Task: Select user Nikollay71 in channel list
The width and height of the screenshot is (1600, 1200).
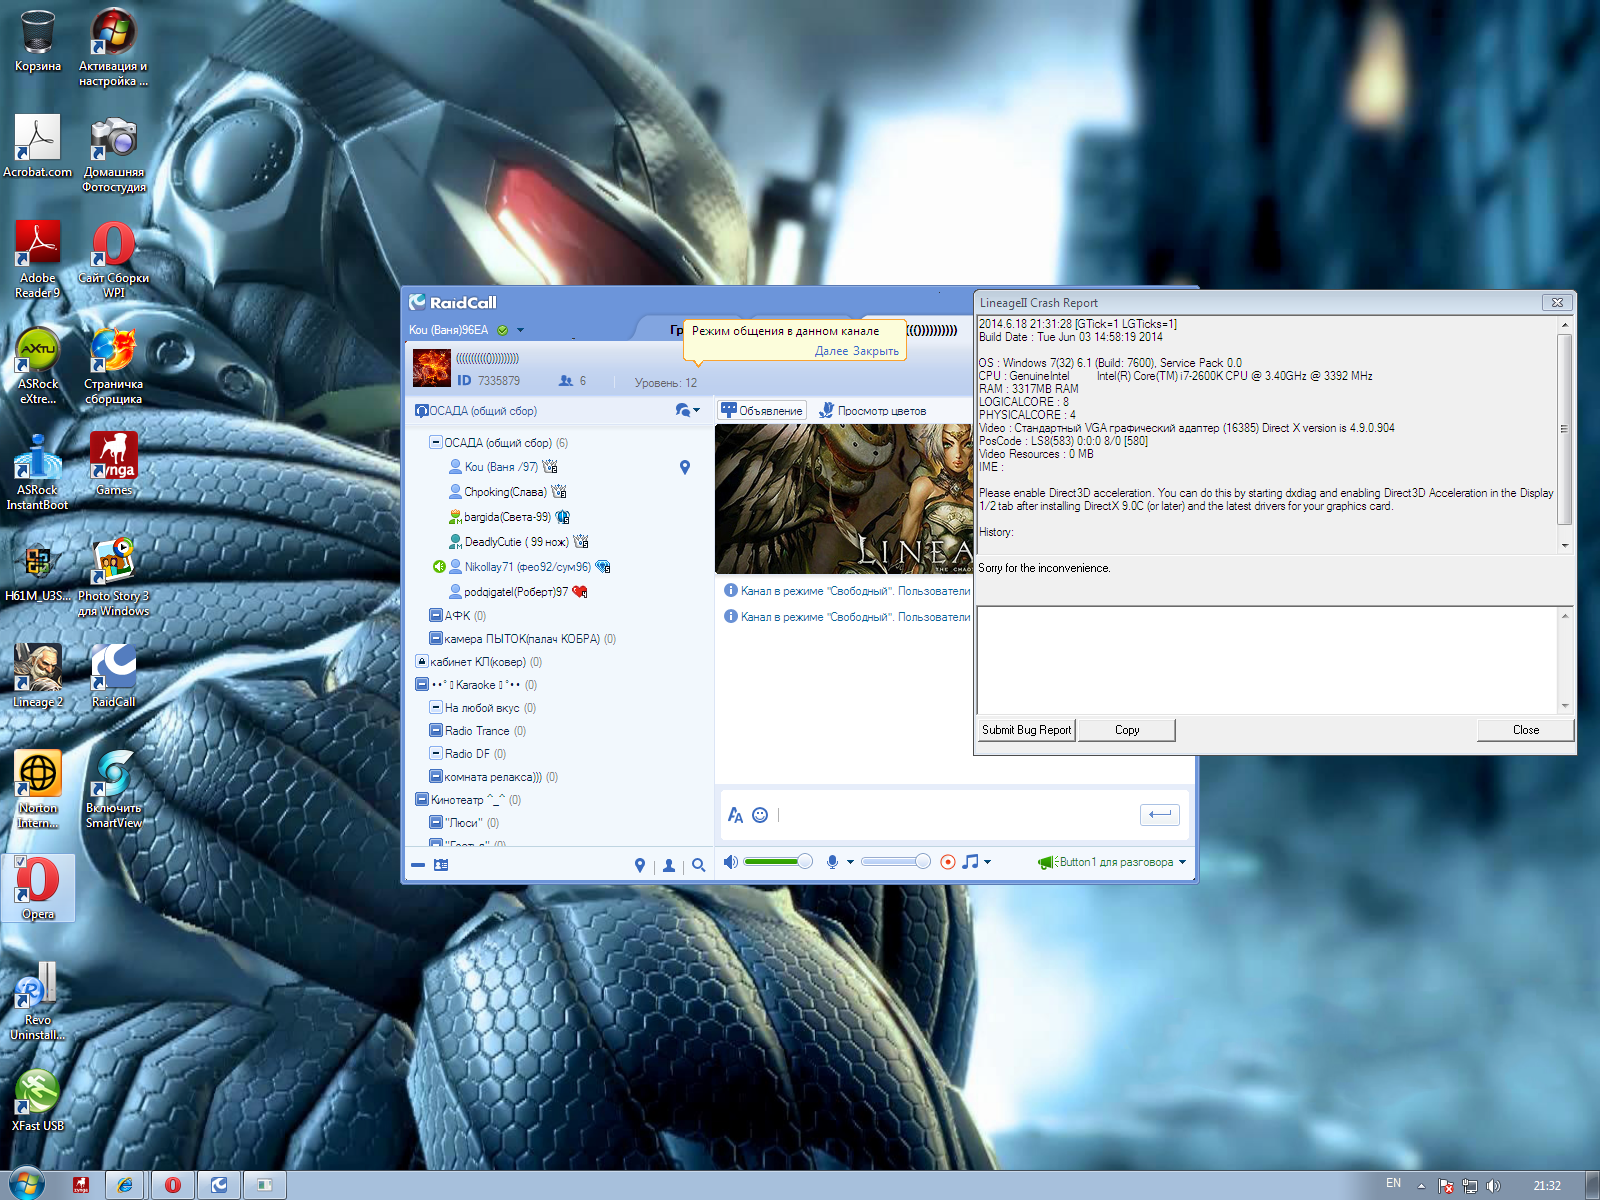Action: coord(527,567)
